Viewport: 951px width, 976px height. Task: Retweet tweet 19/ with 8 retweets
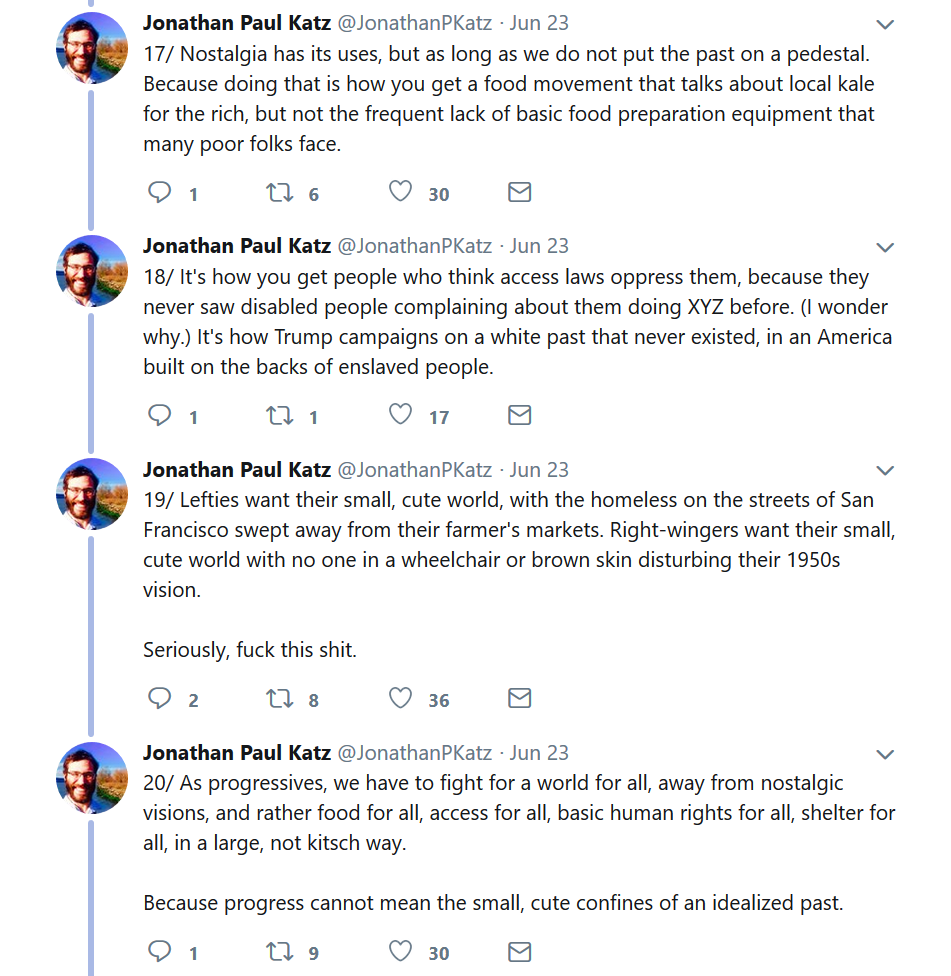[x=280, y=698]
